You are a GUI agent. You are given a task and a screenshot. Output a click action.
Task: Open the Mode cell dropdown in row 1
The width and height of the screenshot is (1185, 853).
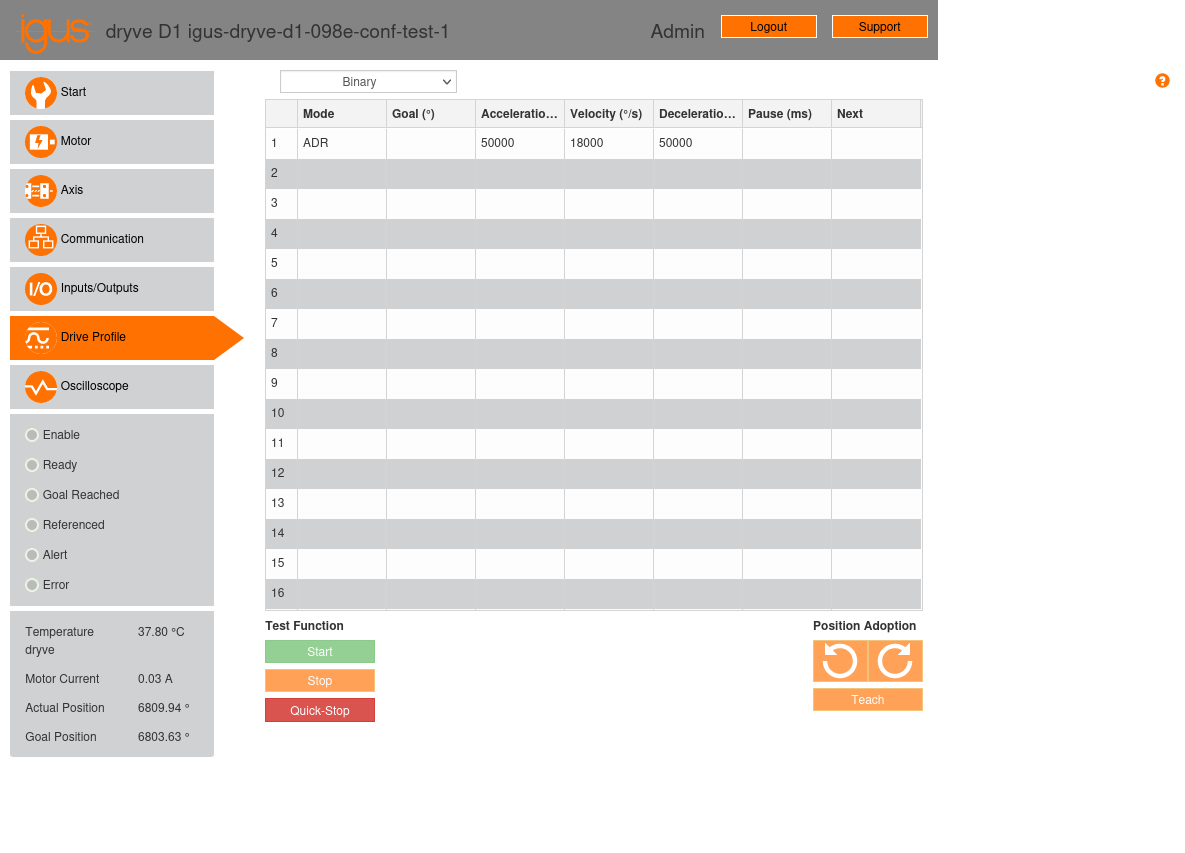341,143
